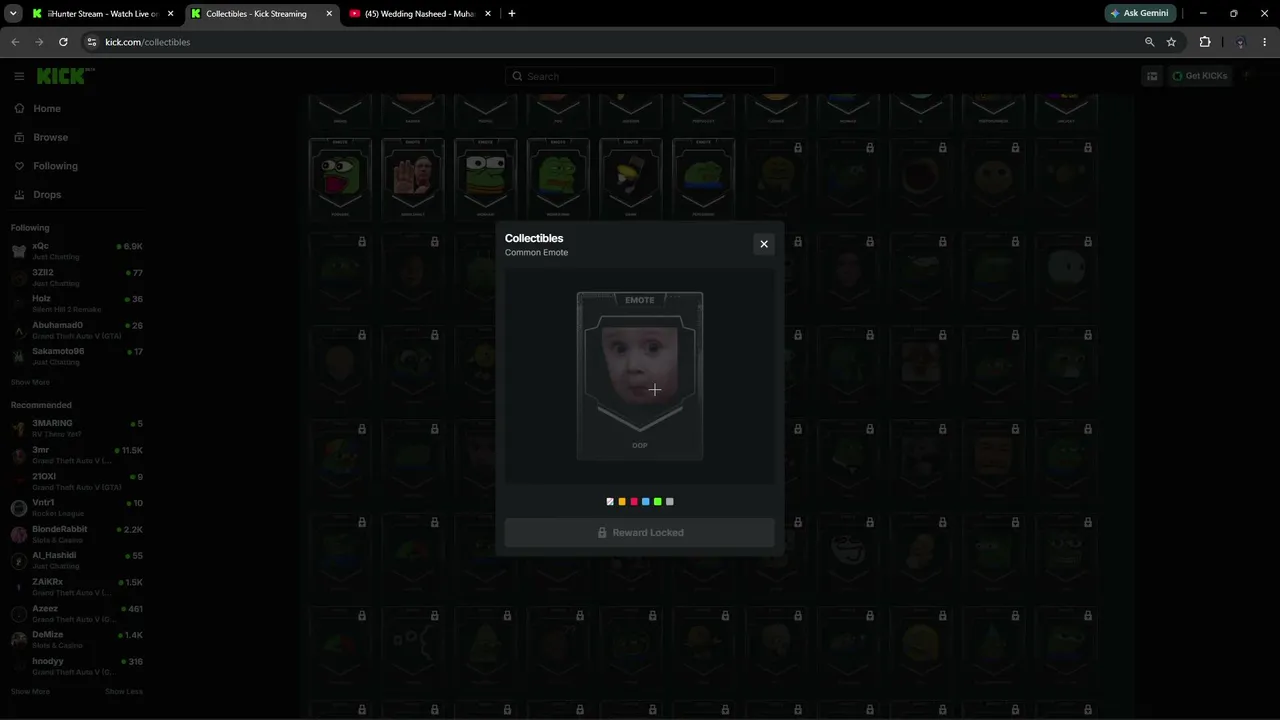Click the KICK logo
Screen dimensions: 1280x720
64,76
